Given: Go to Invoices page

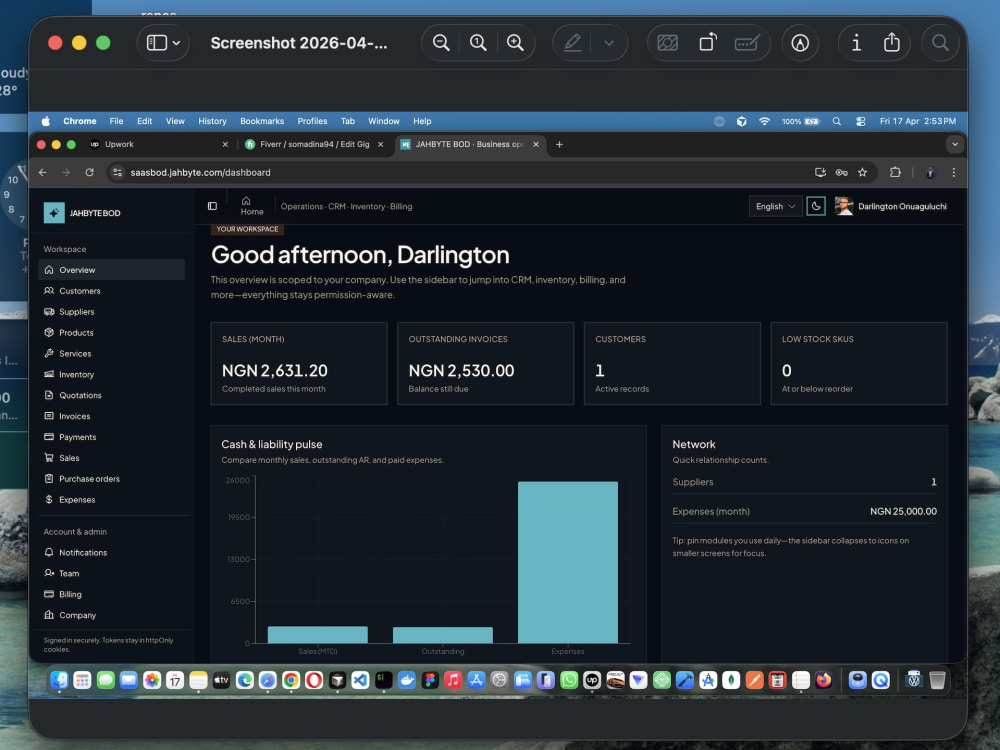Looking at the screenshot, I should [112, 416].
